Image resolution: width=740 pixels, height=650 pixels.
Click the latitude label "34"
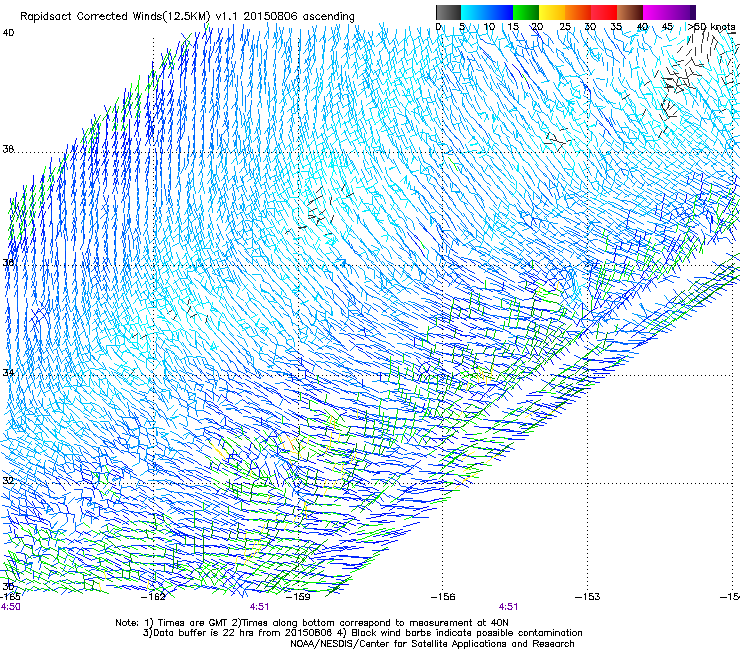[x=8, y=372]
